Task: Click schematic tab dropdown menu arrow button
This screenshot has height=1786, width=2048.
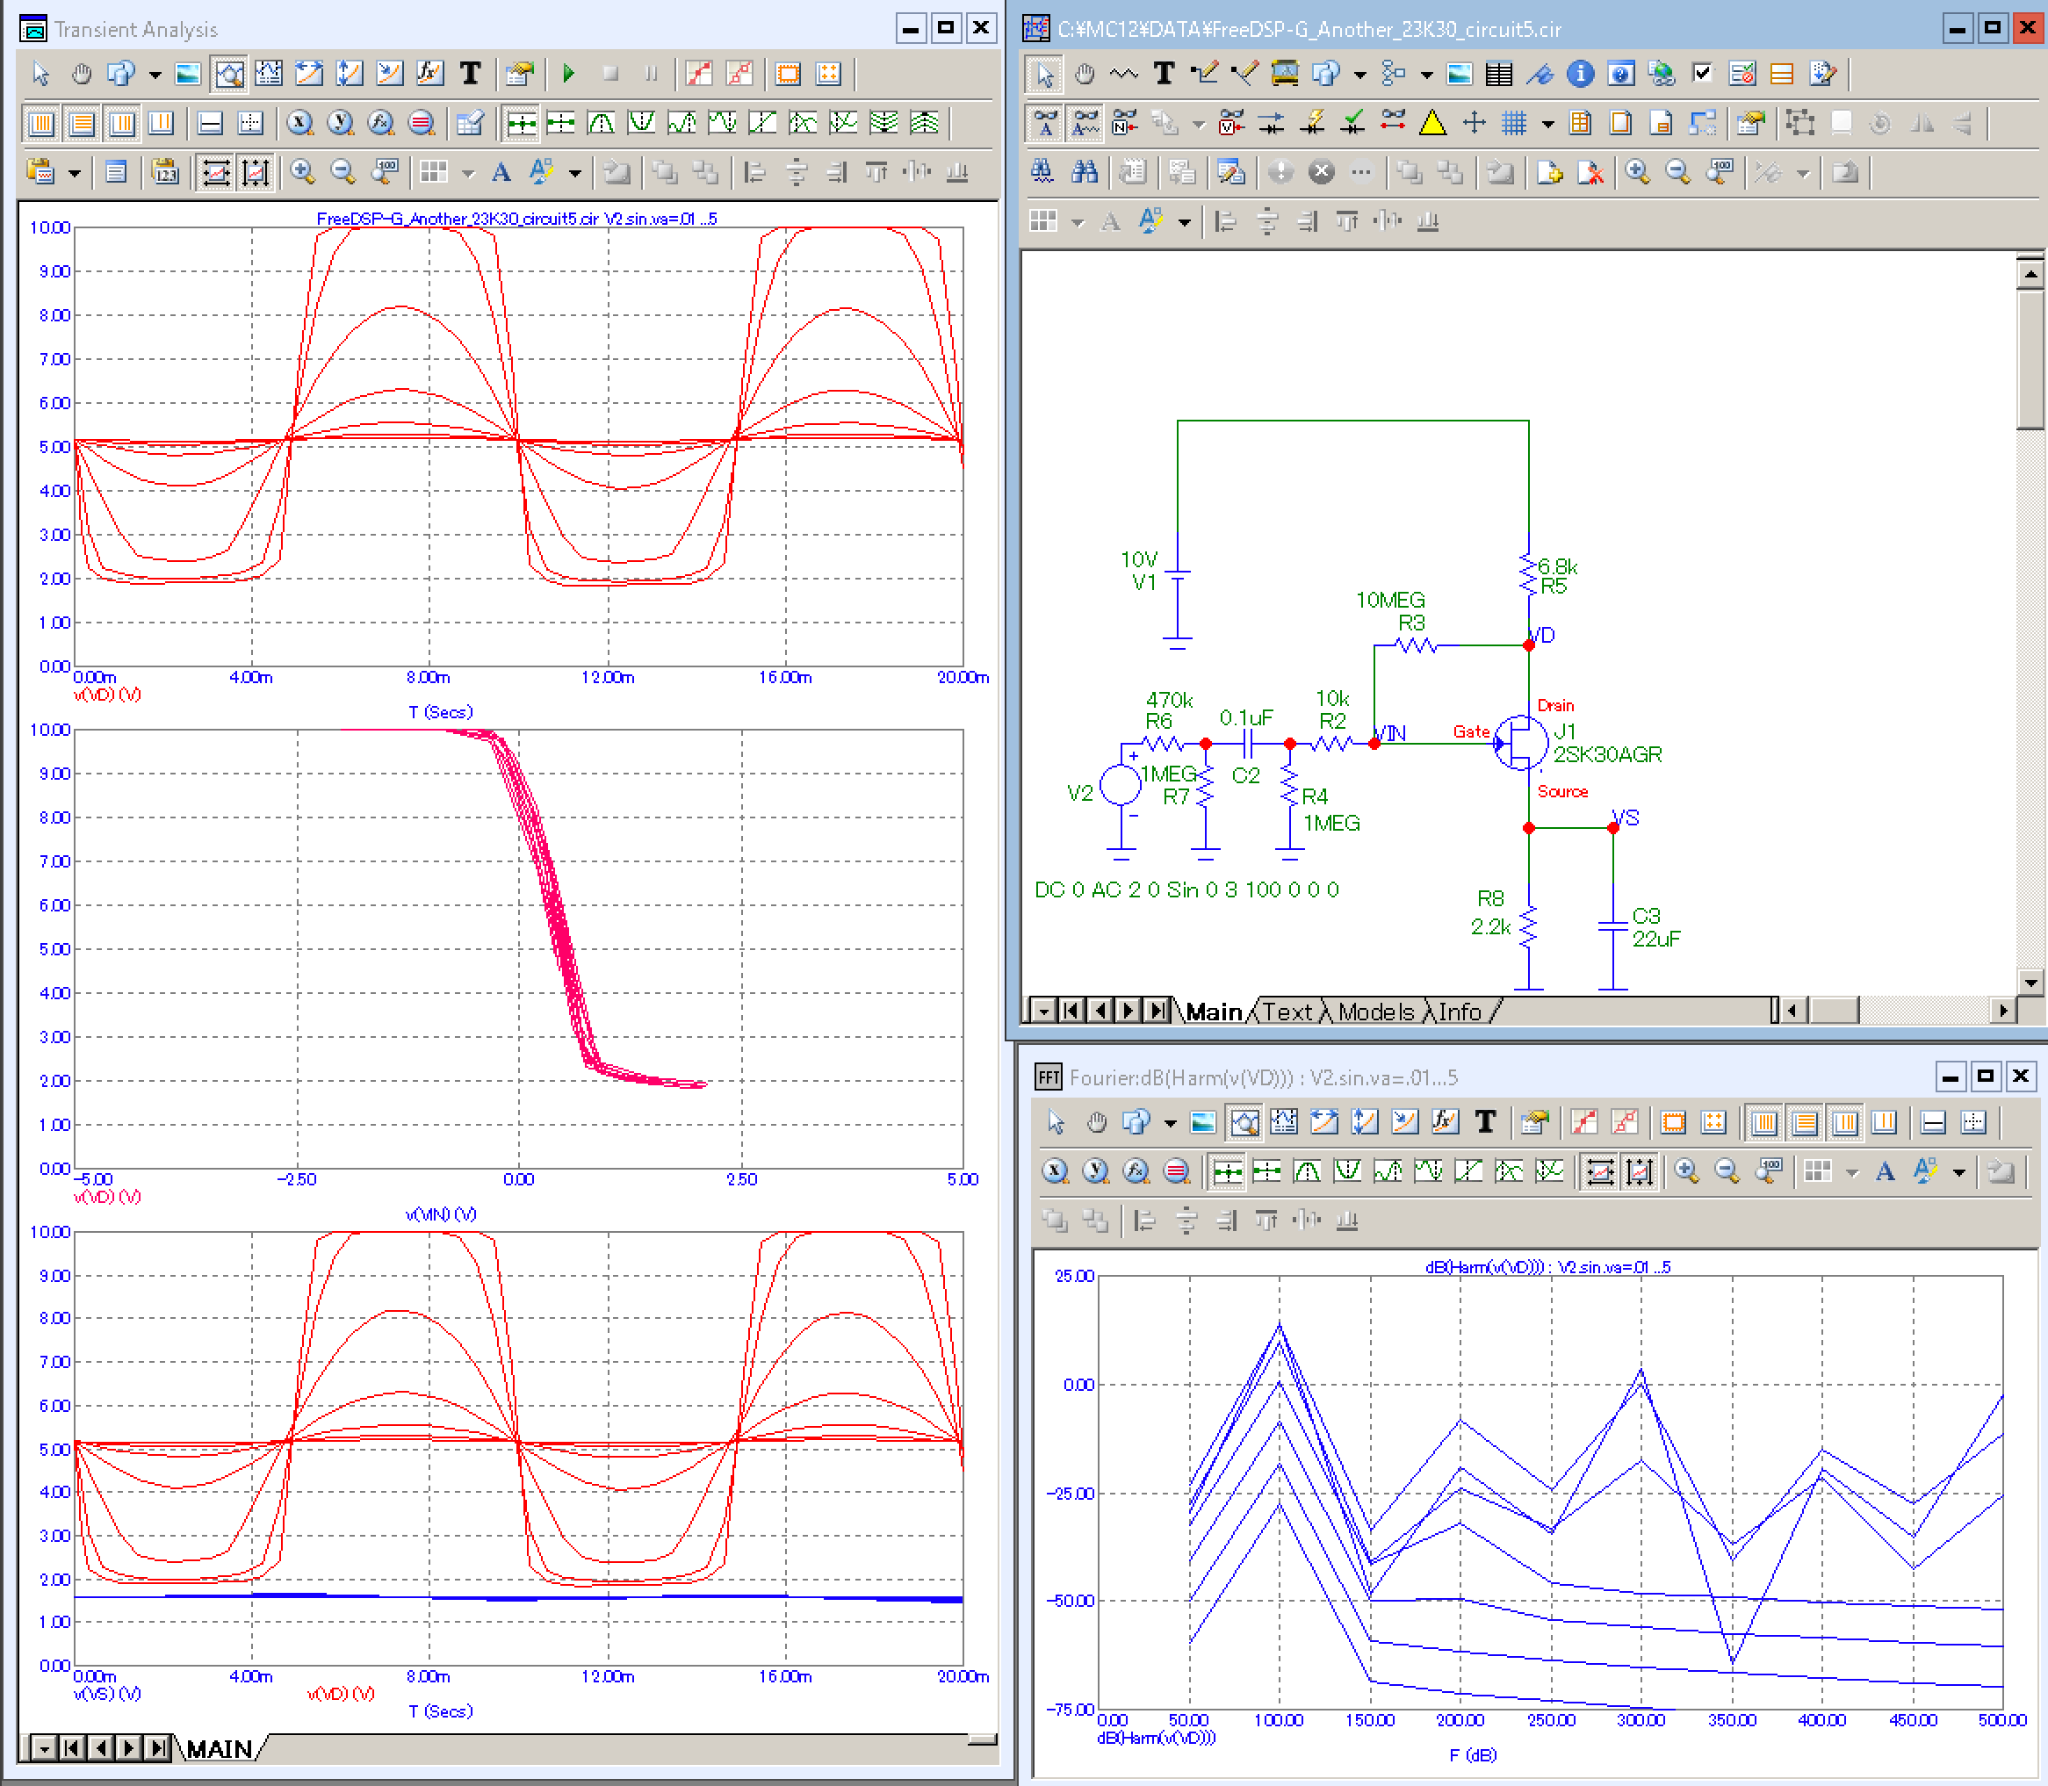Action: (1043, 1011)
